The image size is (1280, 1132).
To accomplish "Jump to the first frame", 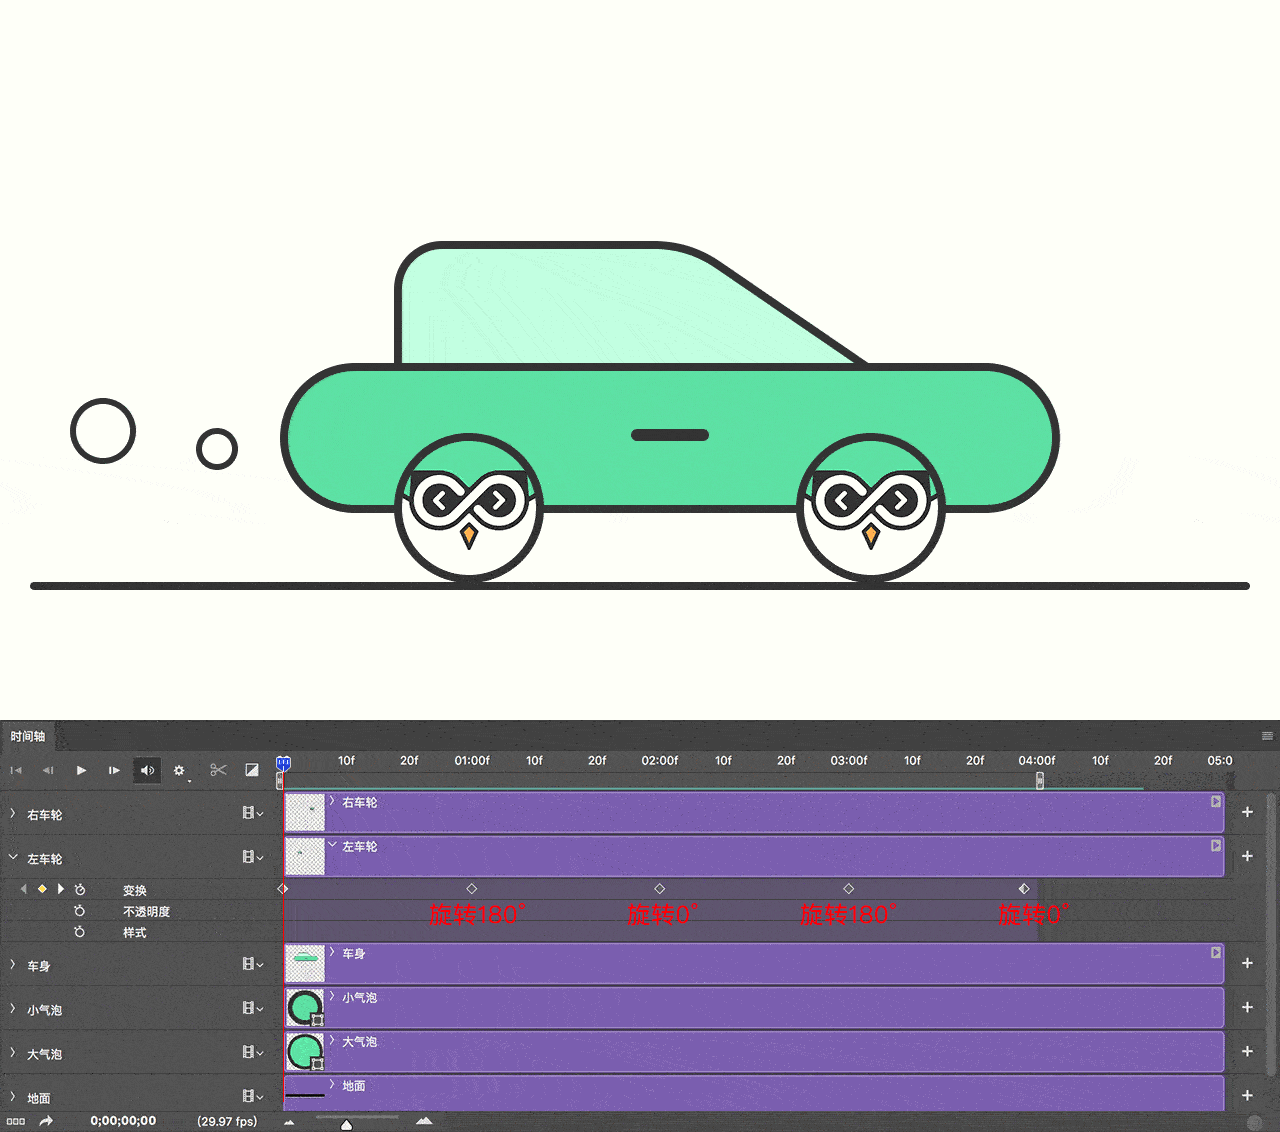I will pyautogui.click(x=16, y=770).
